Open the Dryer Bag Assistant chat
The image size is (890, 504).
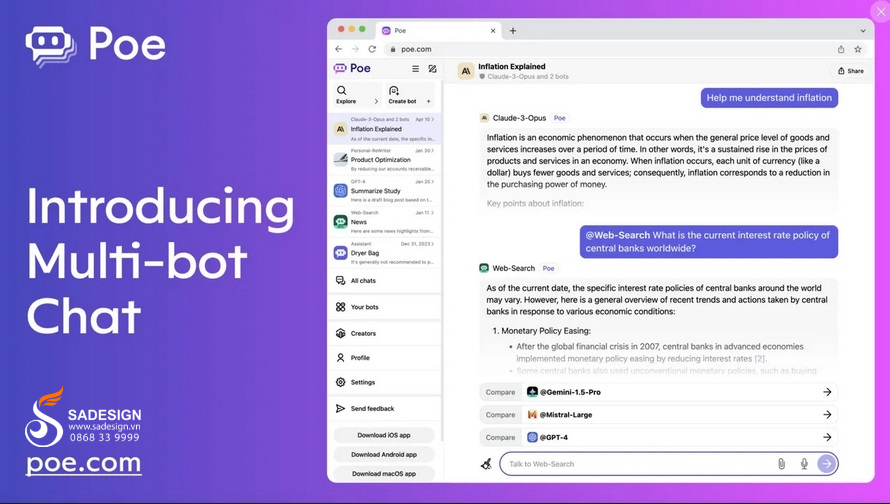[384, 253]
